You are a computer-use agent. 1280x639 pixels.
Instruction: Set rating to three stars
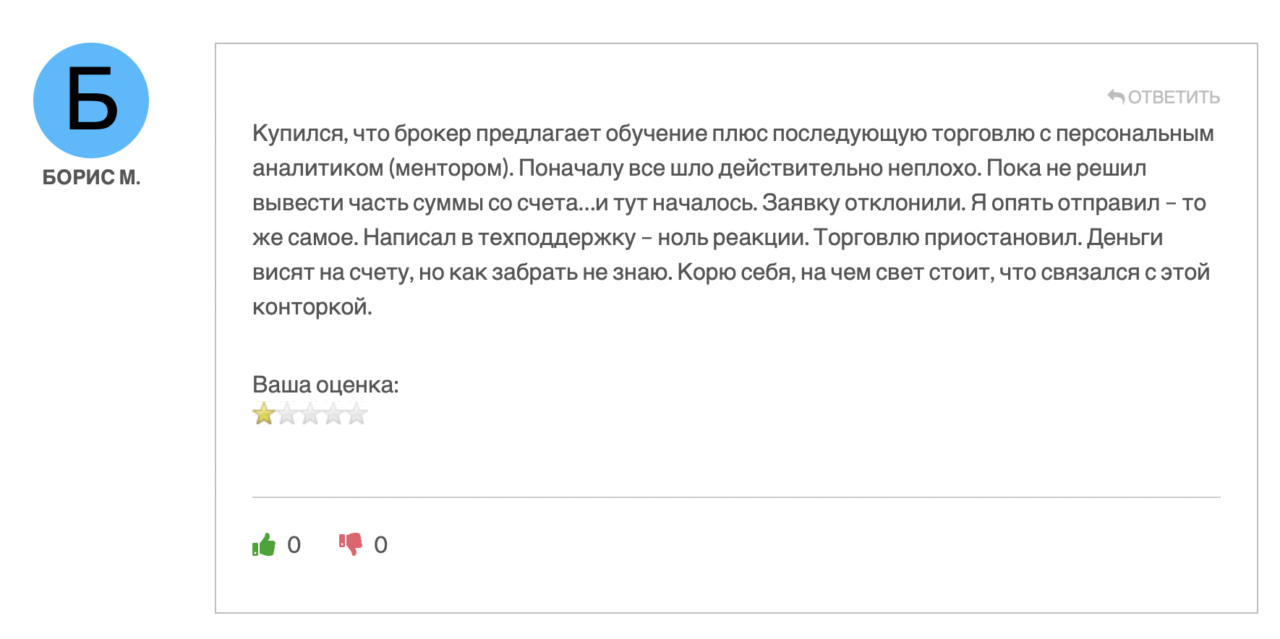point(310,414)
